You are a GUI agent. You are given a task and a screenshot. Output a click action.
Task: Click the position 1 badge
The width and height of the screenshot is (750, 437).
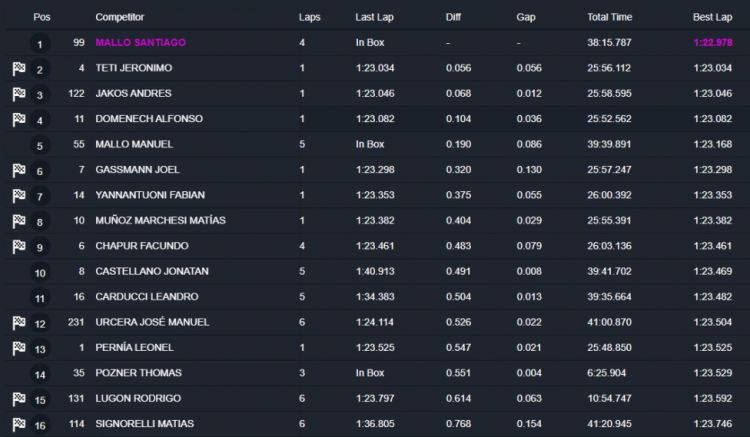(x=40, y=44)
